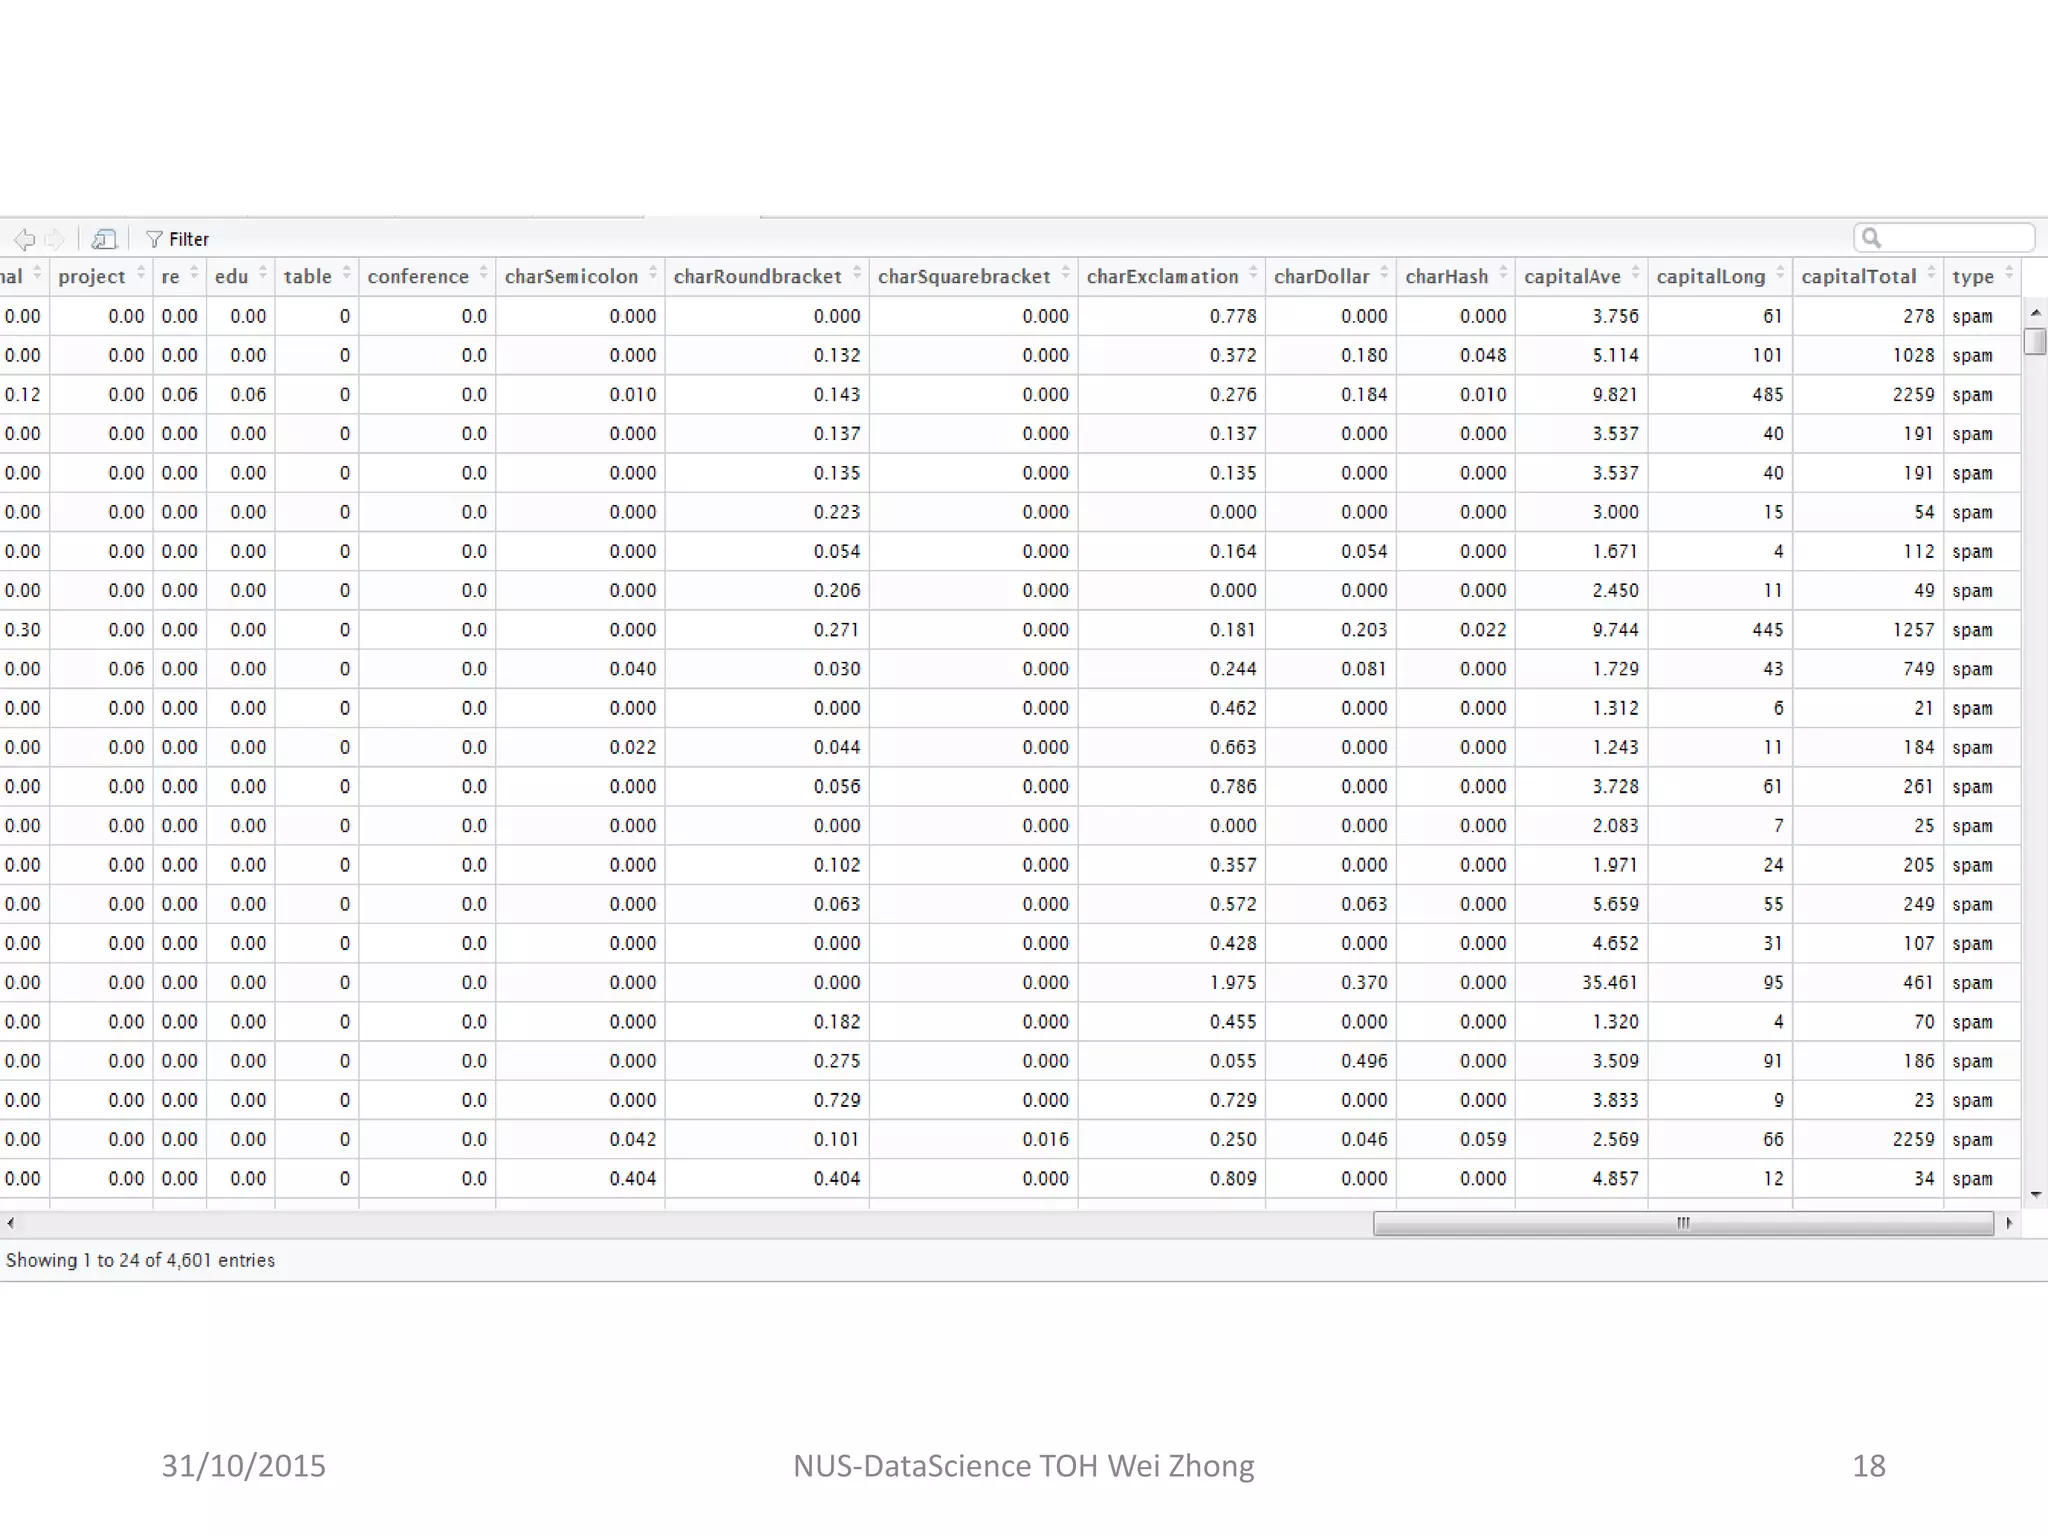Select the charSemicolon column header

point(571,277)
